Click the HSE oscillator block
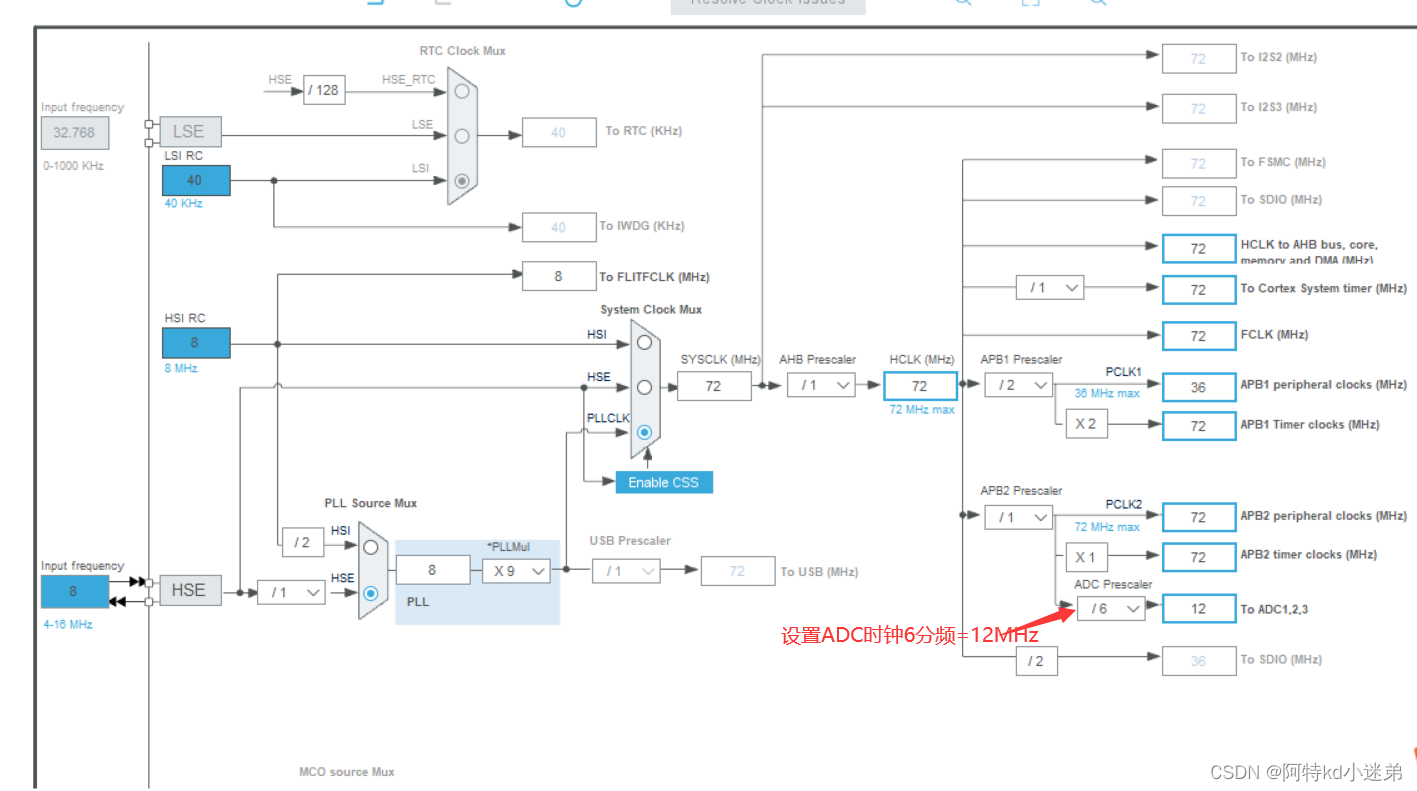This screenshot has width=1417, height=791. click(x=190, y=590)
